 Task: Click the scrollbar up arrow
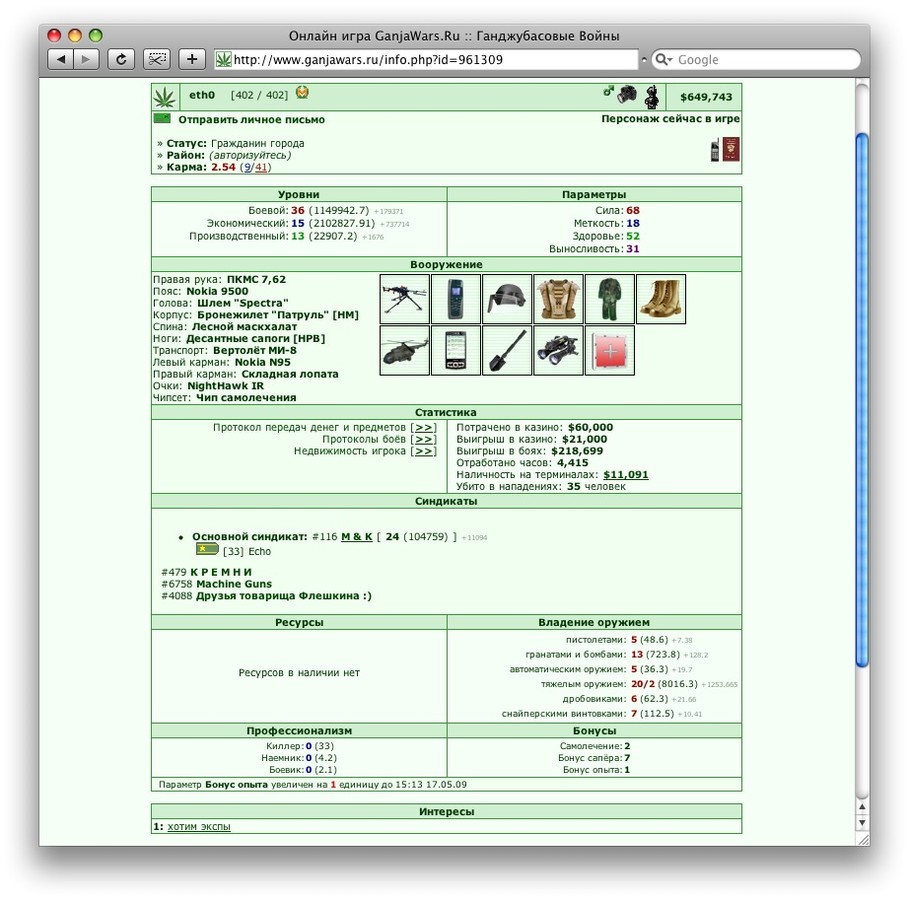pyautogui.click(x=862, y=806)
